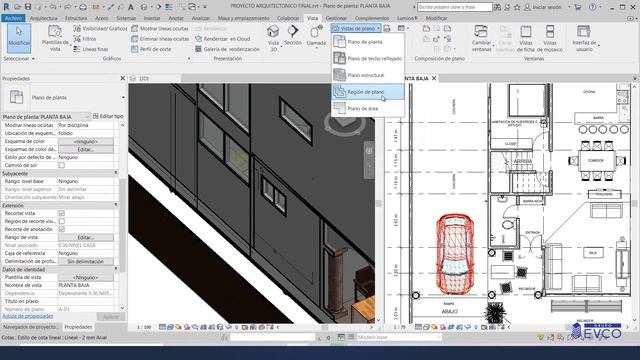640x360 pixels.
Task: Create a Sección view
Action: tap(293, 36)
